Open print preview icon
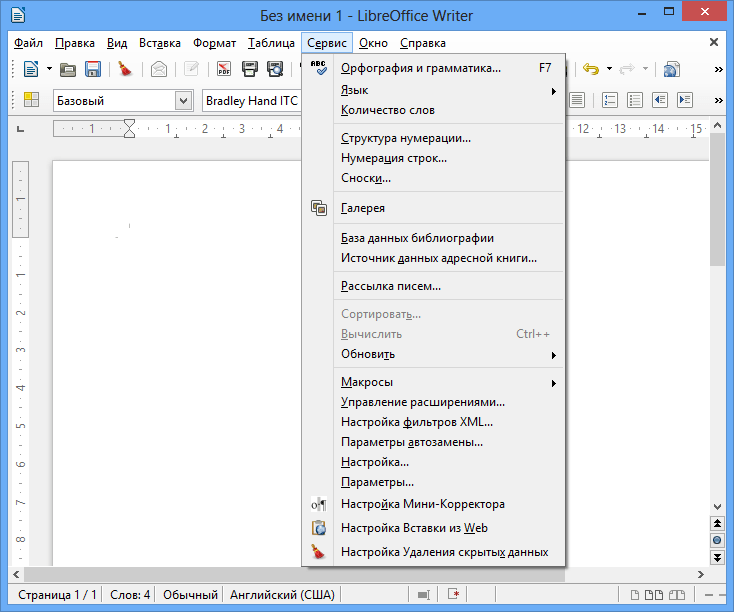 point(275,69)
